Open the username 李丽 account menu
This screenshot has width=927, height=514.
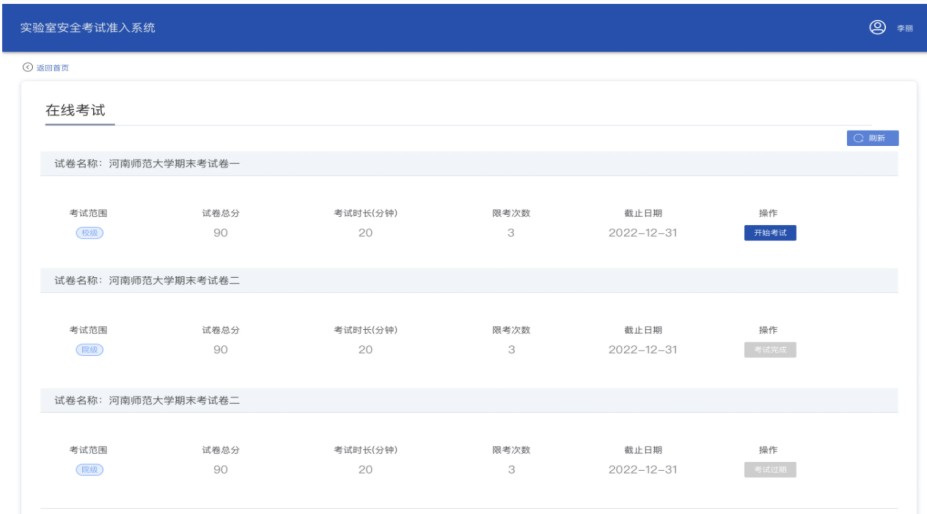point(904,28)
